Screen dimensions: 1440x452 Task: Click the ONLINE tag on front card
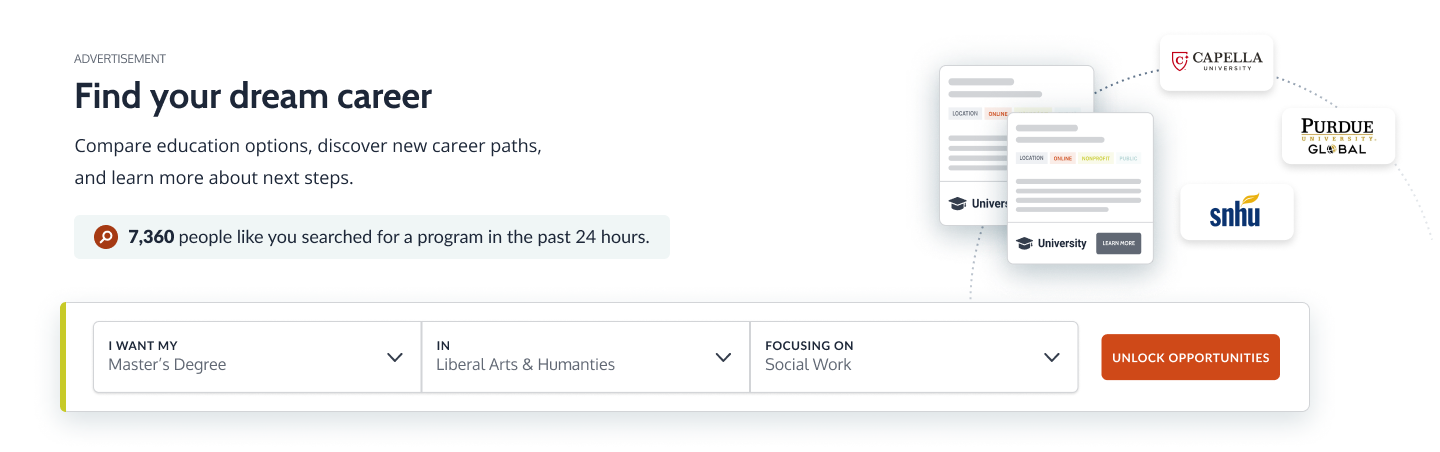(1062, 158)
